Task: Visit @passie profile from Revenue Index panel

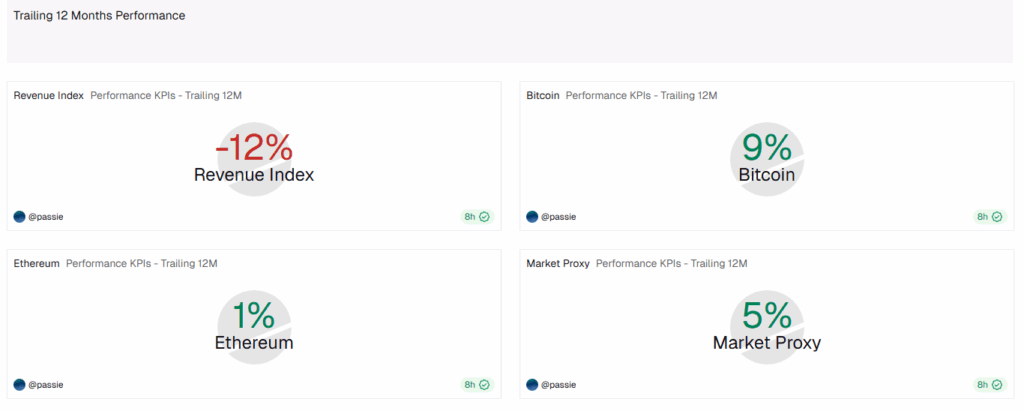Action: tap(46, 216)
